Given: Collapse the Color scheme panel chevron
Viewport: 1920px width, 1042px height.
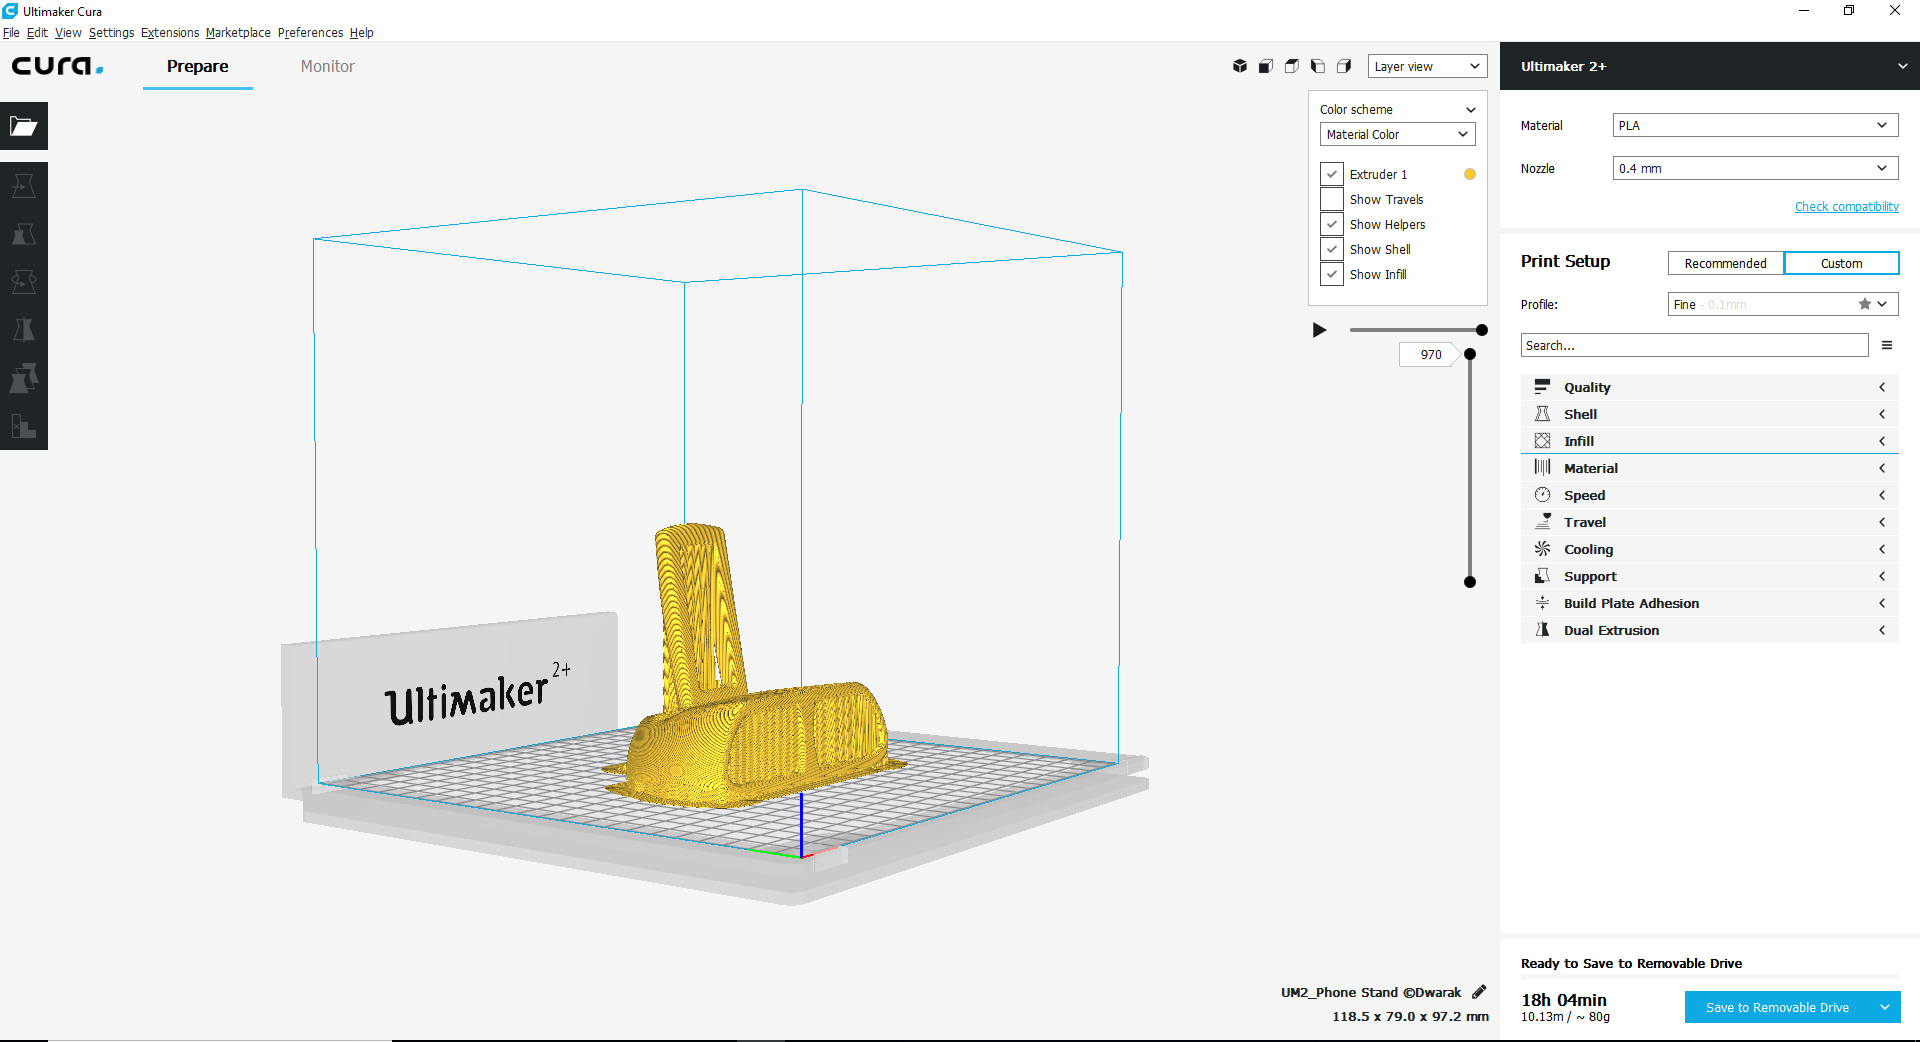Looking at the screenshot, I should click(x=1471, y=110).
